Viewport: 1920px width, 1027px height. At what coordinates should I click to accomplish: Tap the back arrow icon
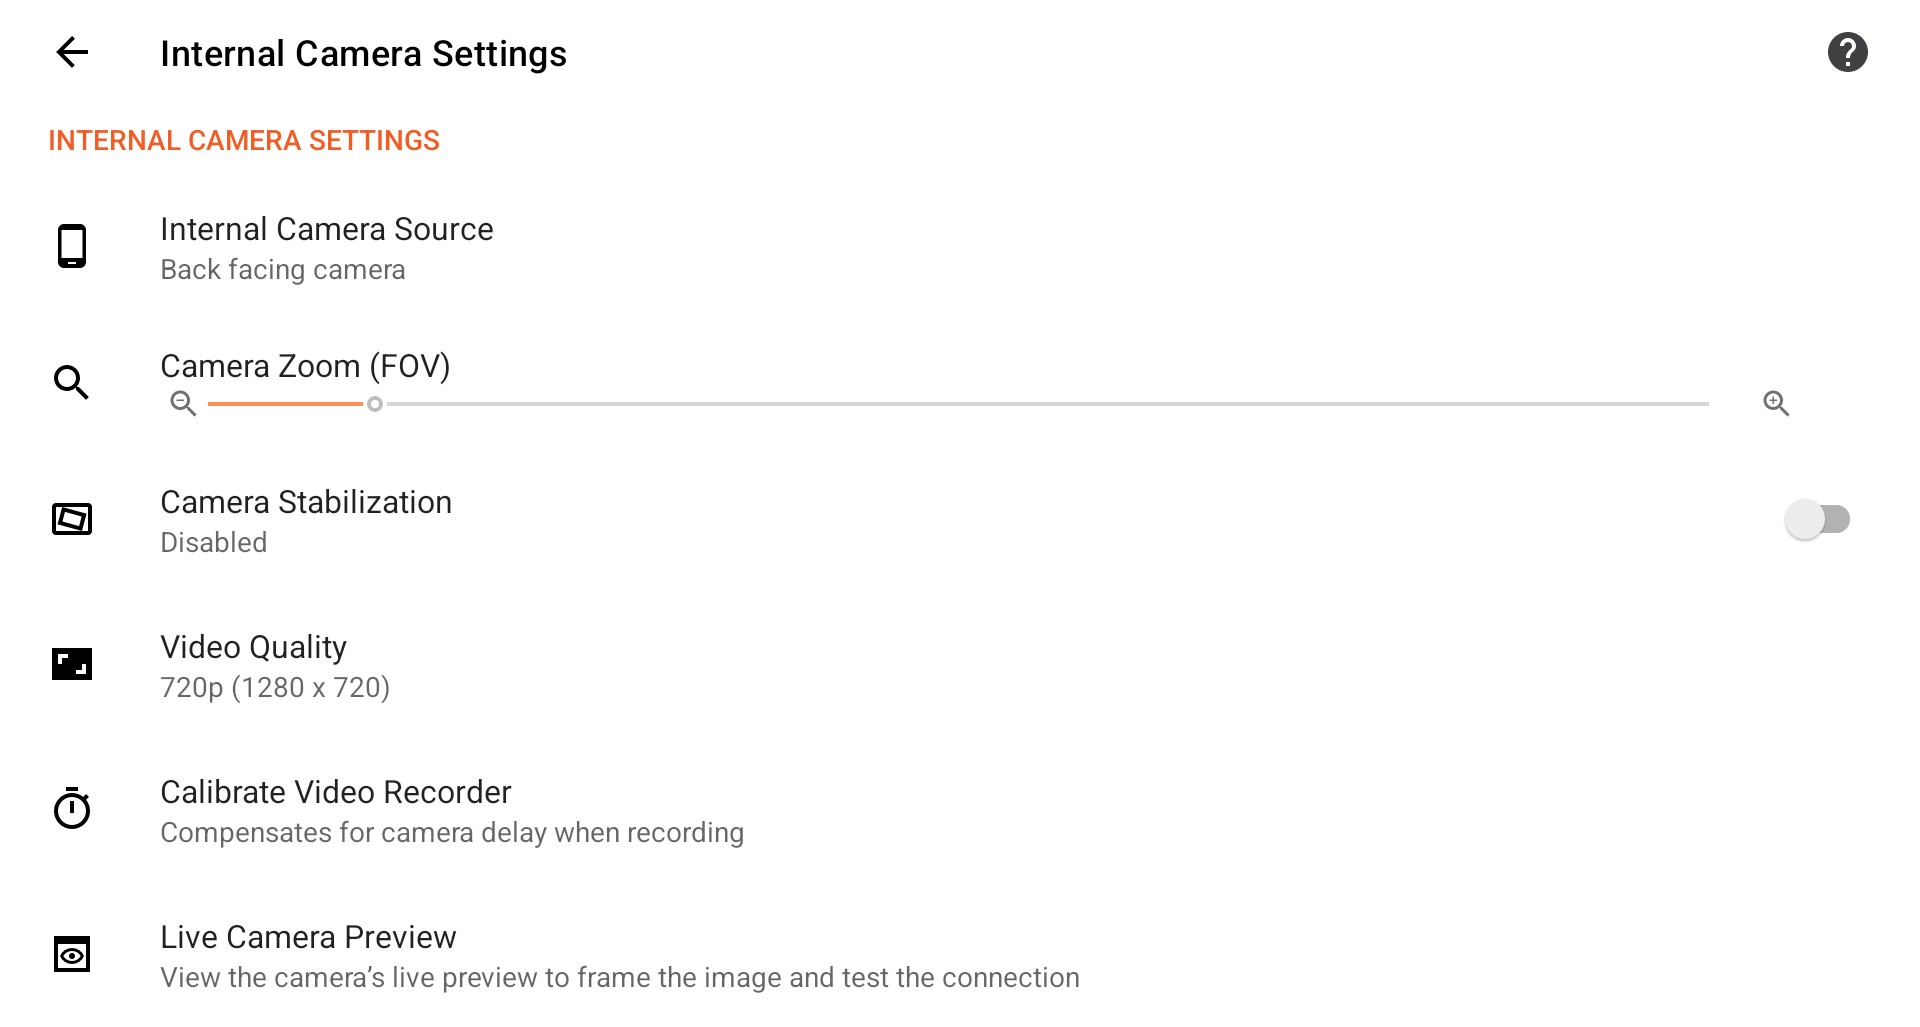click(x=72, y=52)
